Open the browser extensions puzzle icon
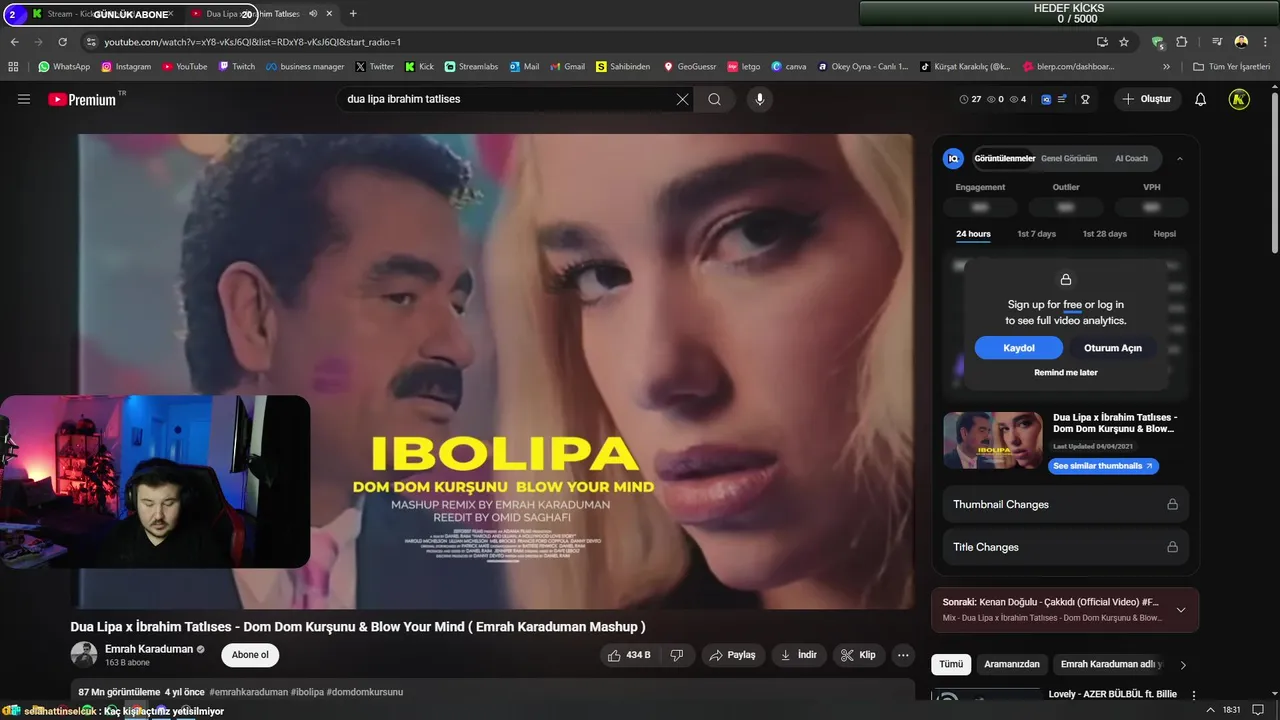1280x720 pixels. click(1182, 42)
